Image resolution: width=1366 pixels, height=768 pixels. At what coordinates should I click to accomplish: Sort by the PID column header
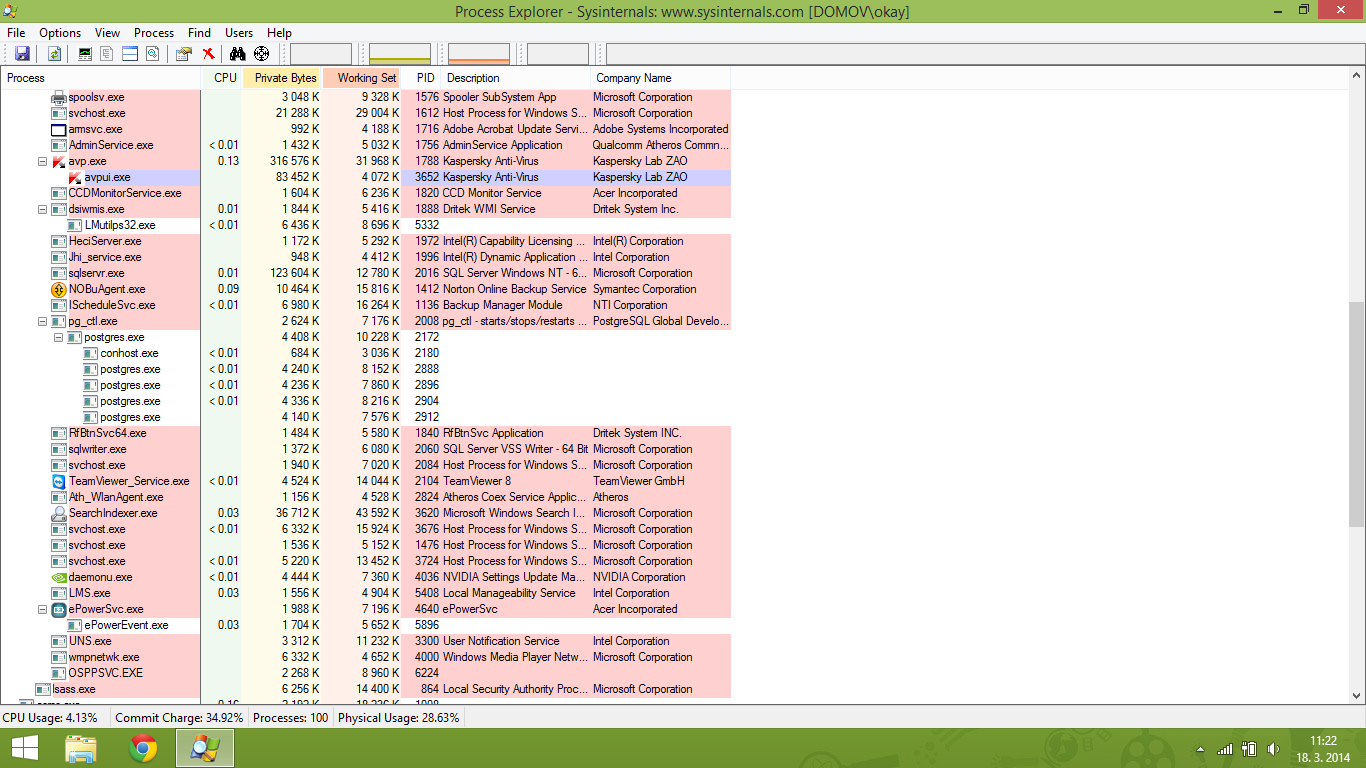pos(422,78)
